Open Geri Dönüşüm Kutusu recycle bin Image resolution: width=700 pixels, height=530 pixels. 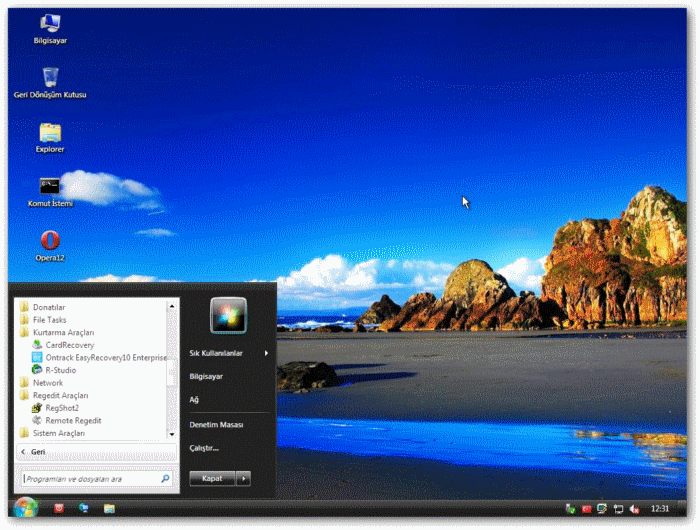pyautogui.click(x=49, y=78)
